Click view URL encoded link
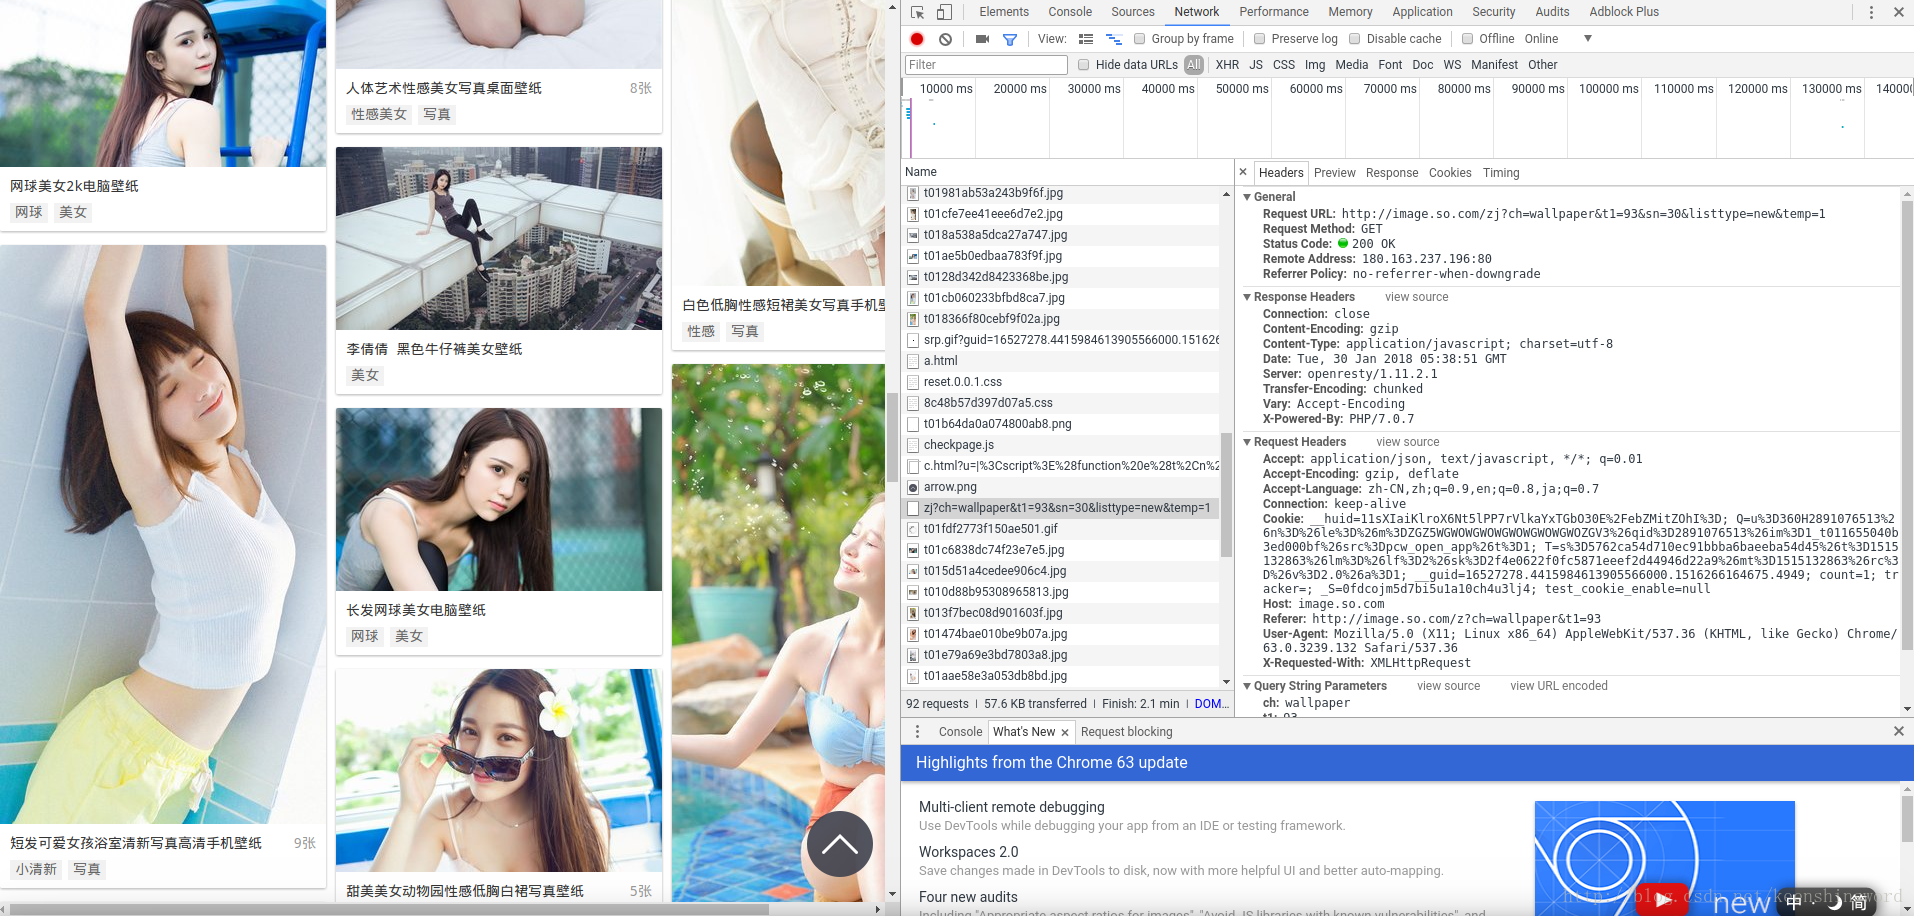The image size is (1914, 916). (1559, 686)
